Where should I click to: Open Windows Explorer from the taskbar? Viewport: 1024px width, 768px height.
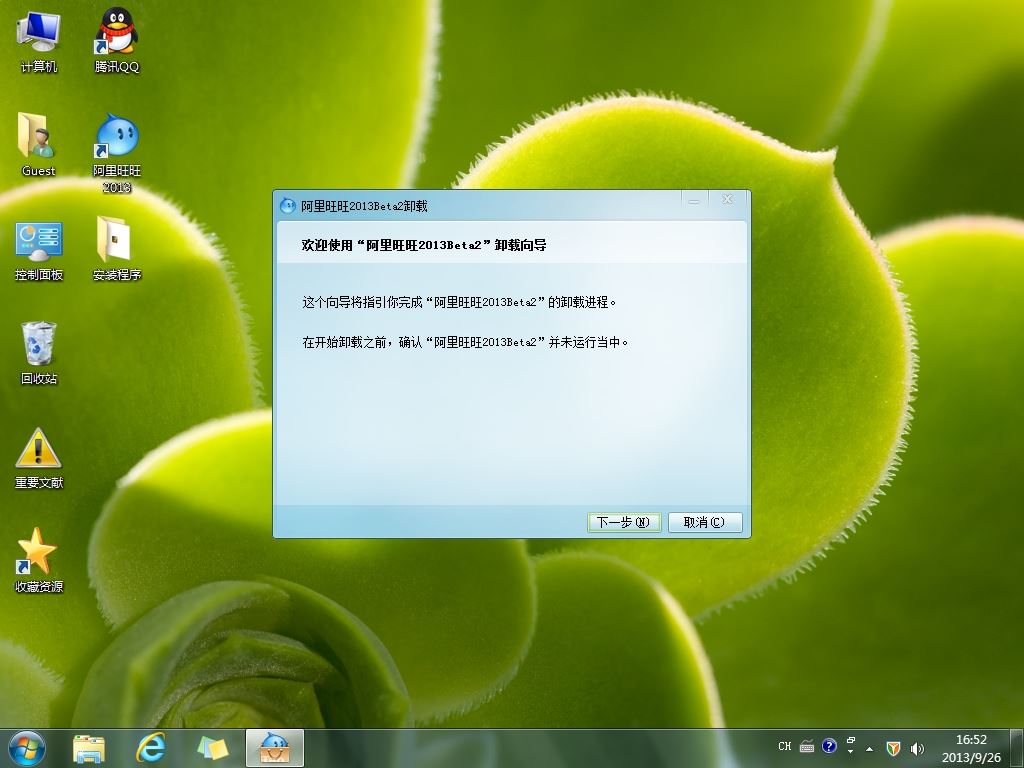pos(89,748)
